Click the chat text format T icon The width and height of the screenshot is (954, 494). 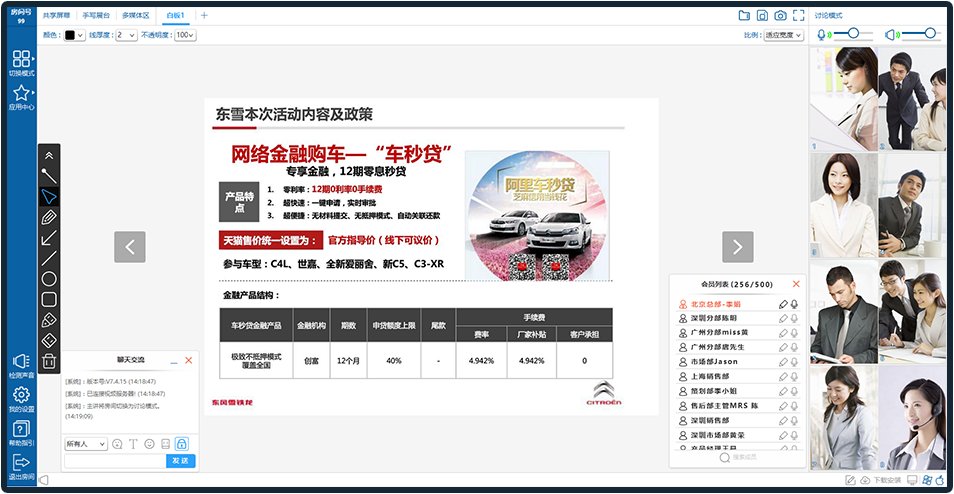tap(133, 444)
